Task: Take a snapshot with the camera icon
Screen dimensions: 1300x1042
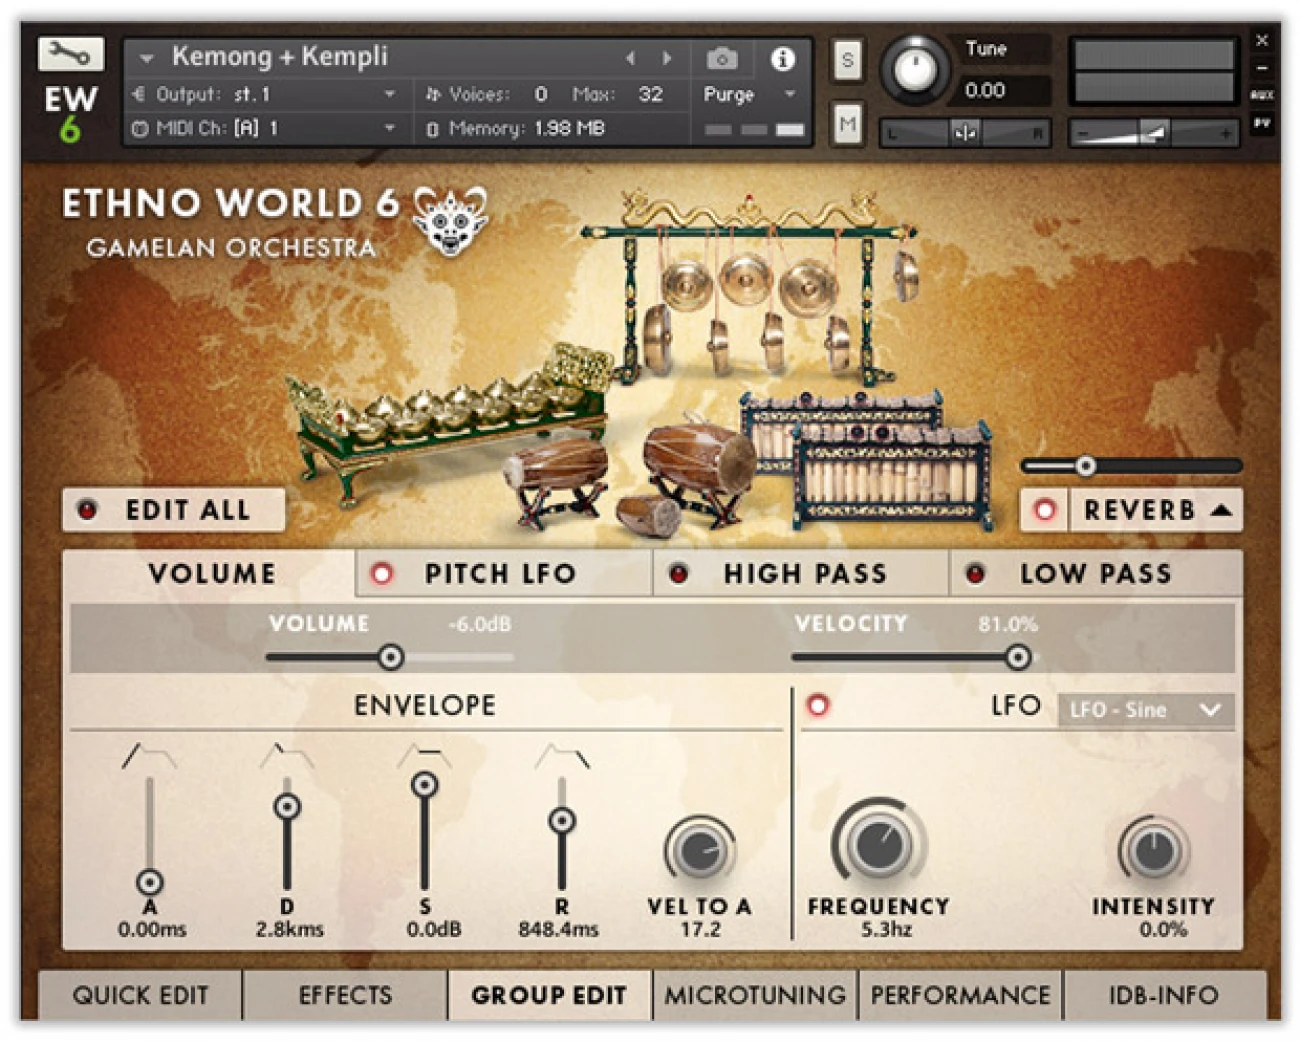Action: click(x=722, y=59)
